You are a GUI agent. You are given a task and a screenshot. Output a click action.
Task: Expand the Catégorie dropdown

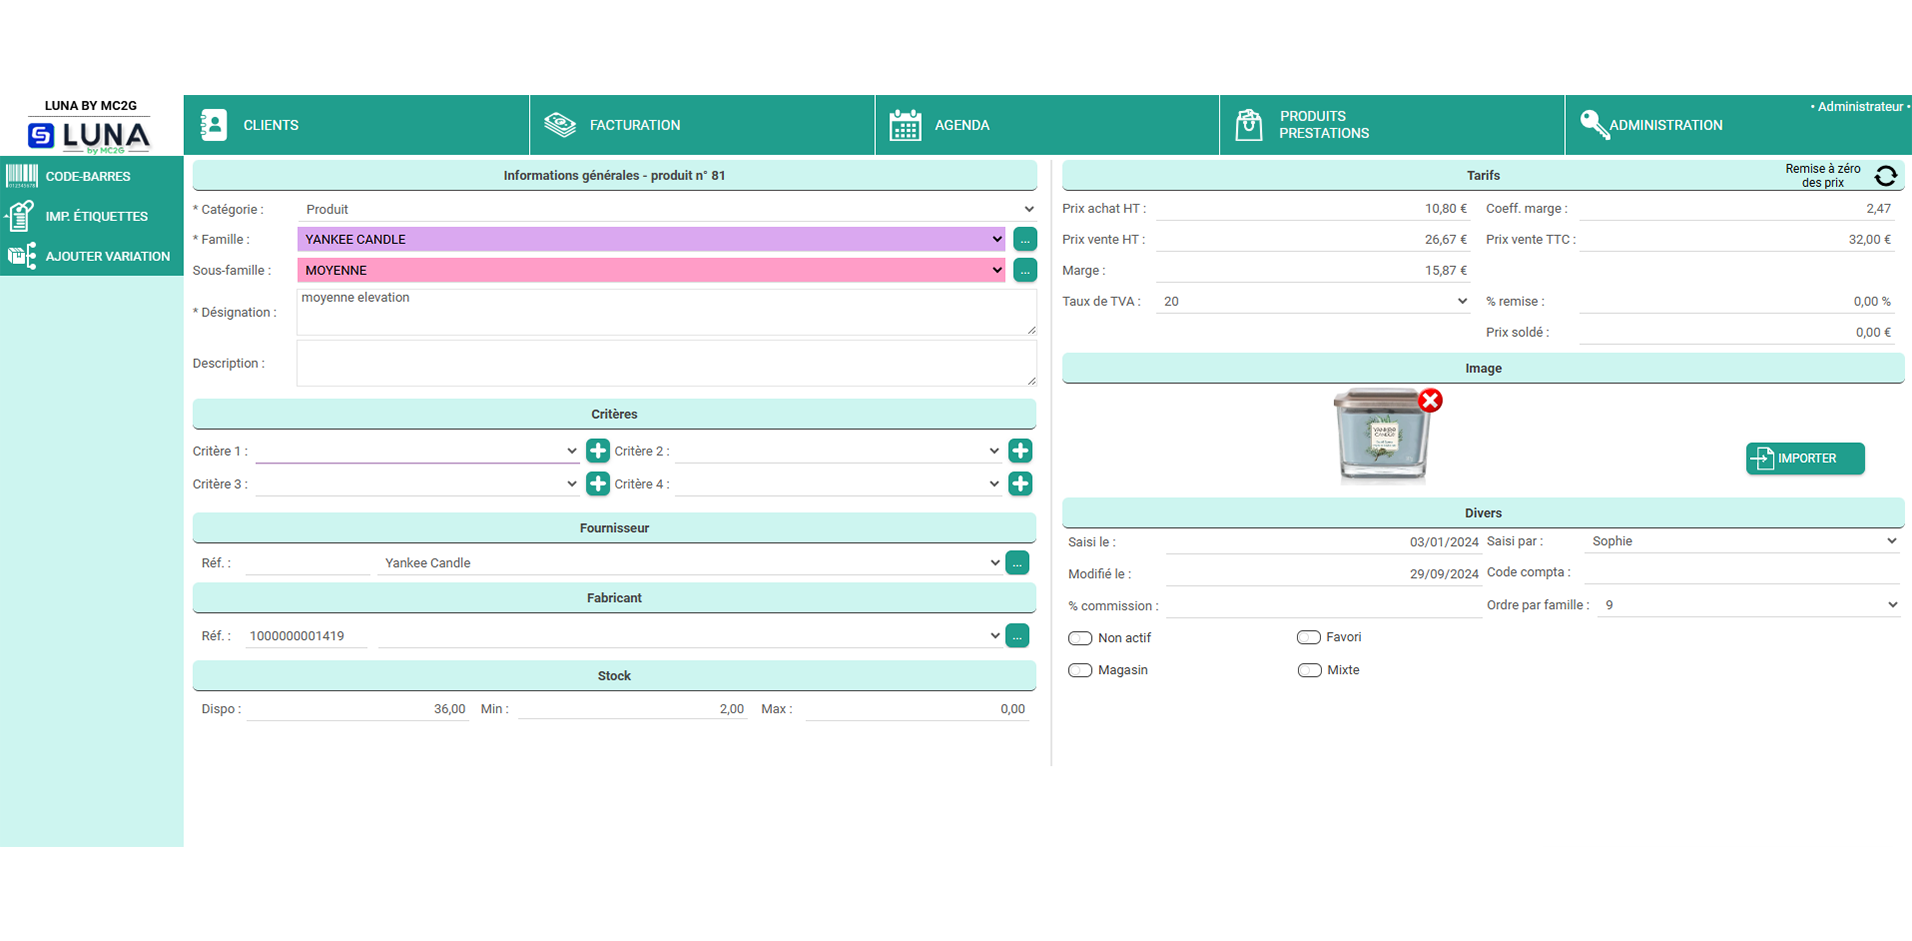click(x=667, y=209)
